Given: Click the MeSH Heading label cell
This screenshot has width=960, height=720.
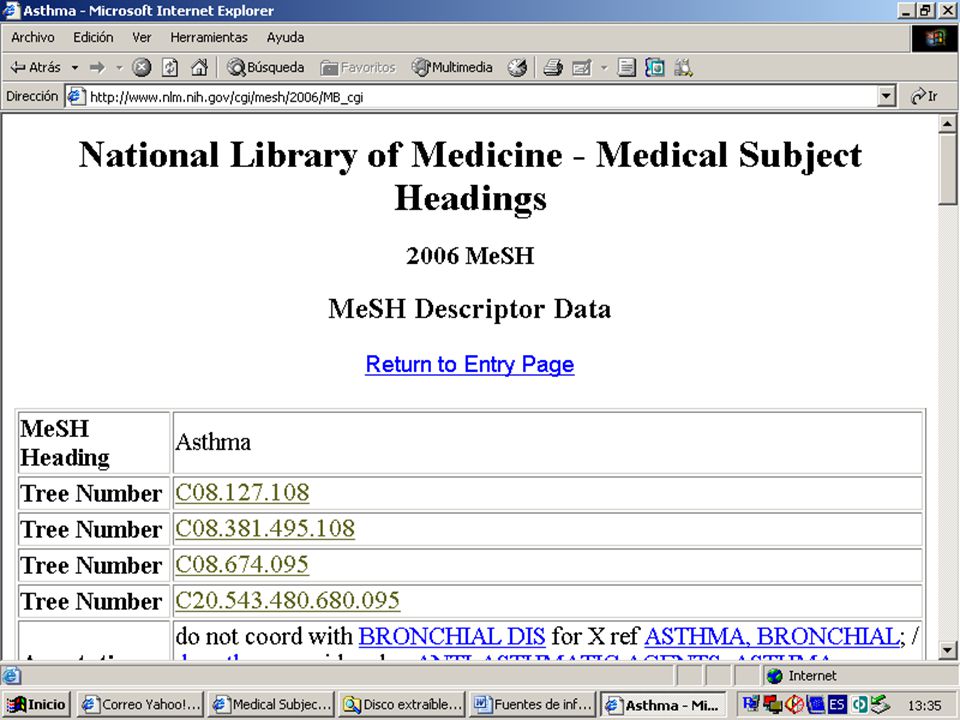Looking at the screenshot, I should (94, 443).
